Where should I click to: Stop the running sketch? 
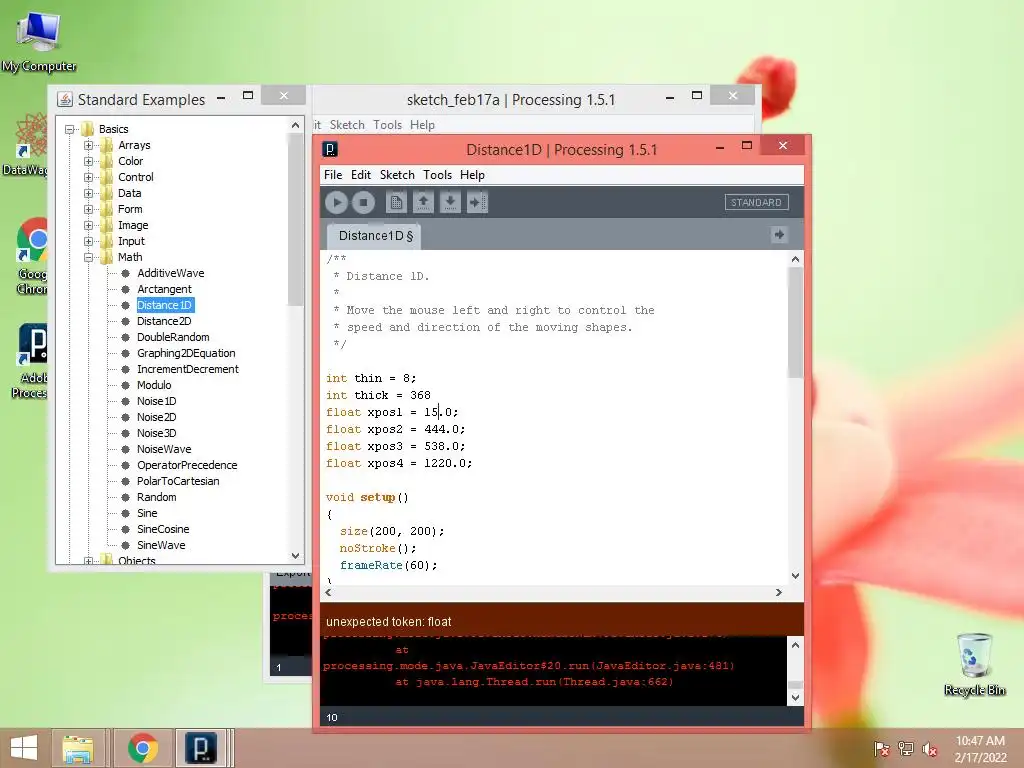pos(364,202)
